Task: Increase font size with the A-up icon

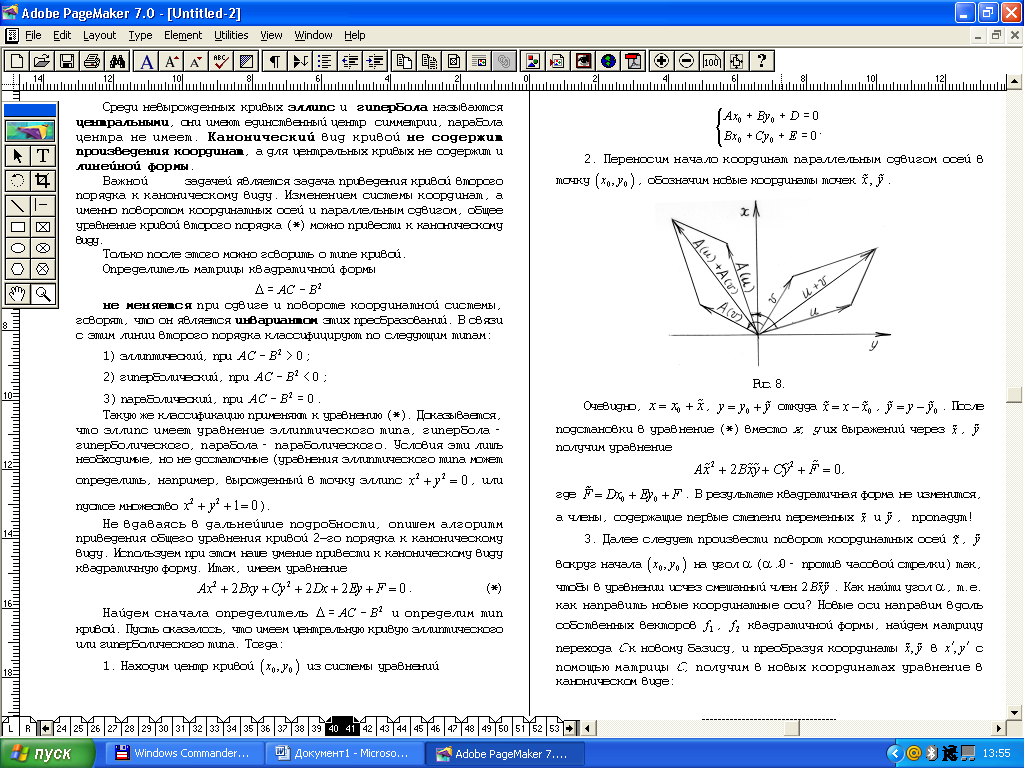Action: click(x=172, y=61)
